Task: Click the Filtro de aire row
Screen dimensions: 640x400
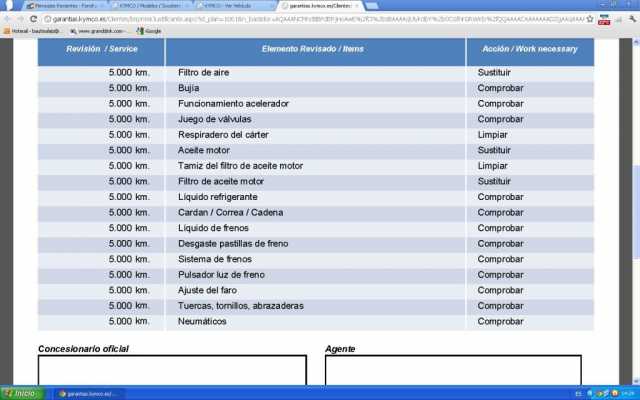Action: click(x=206, y=73)
